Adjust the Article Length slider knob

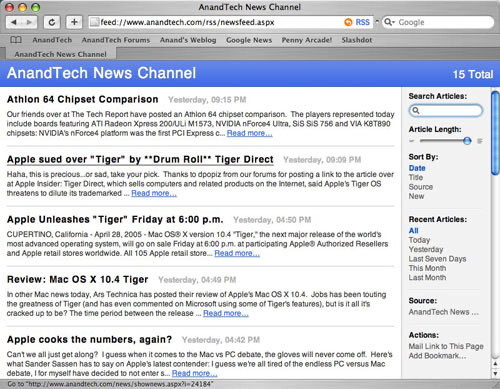point(467,141)
